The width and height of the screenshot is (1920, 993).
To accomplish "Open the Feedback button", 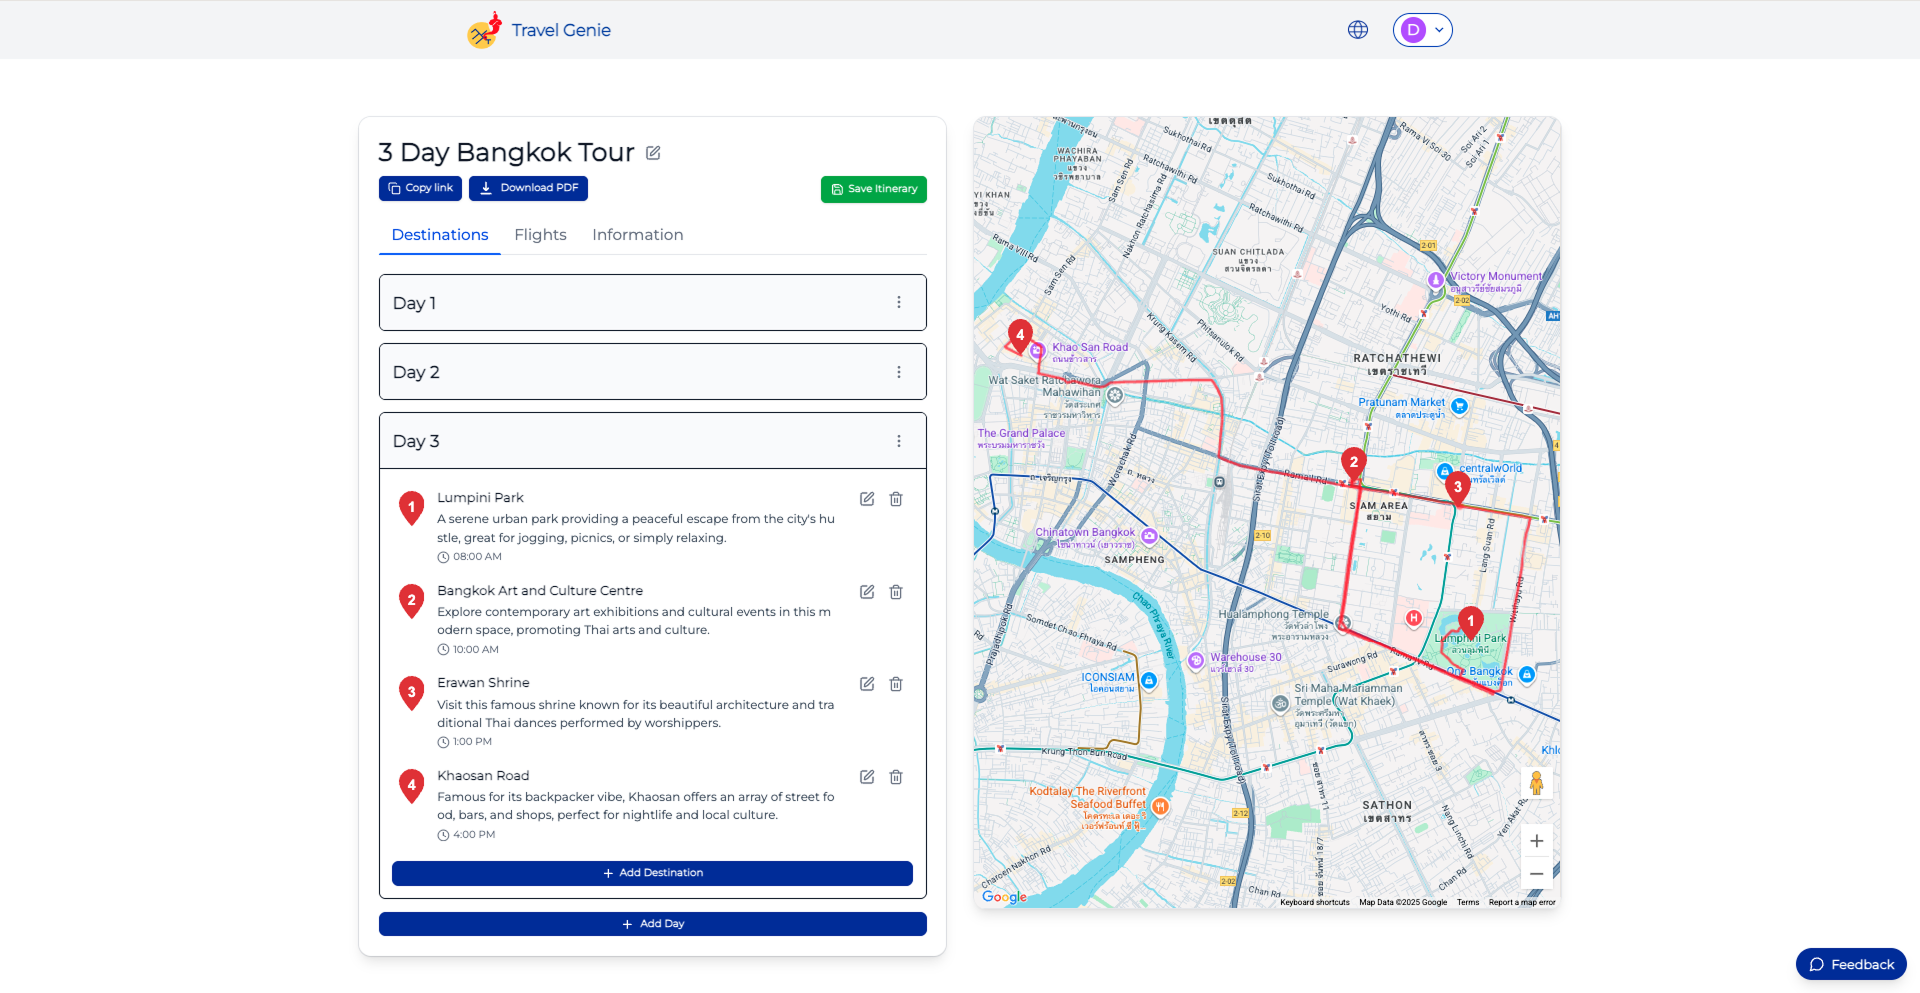I will [1851, 964].
